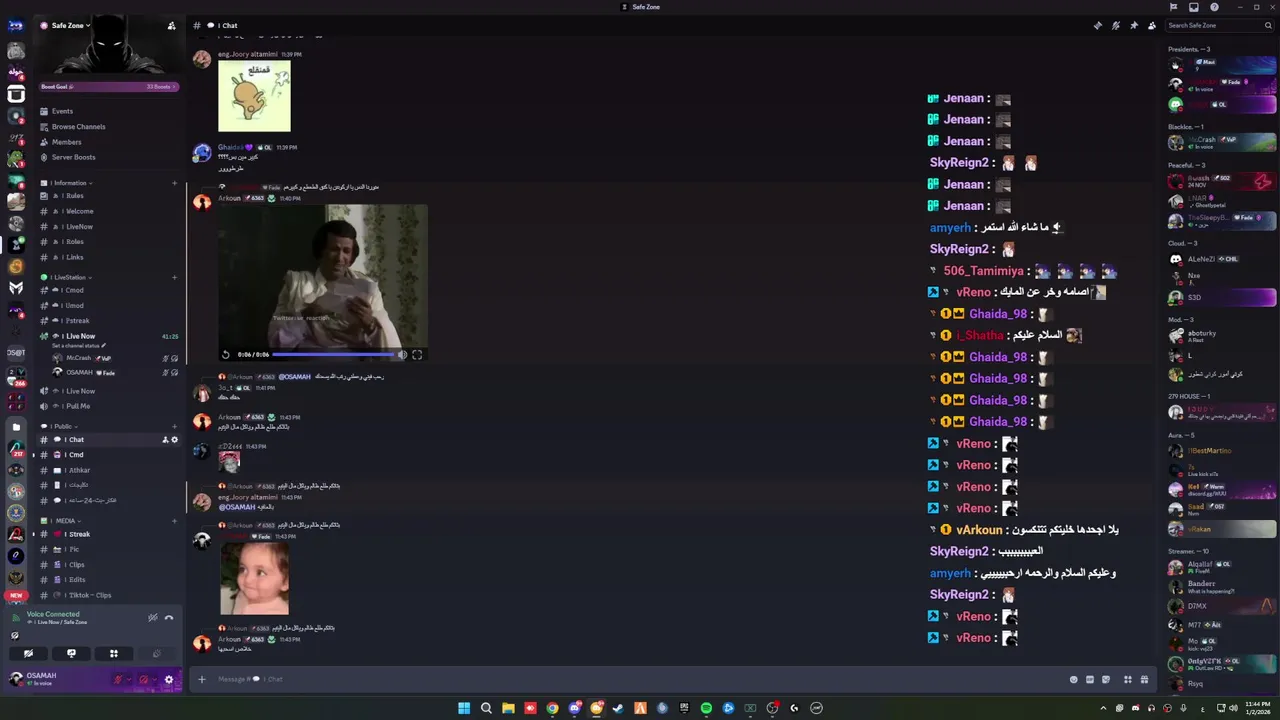Screen dimensions: 1280x720
Task: Open output device options arrow beside headphones
Action: (x=154, y=680)
